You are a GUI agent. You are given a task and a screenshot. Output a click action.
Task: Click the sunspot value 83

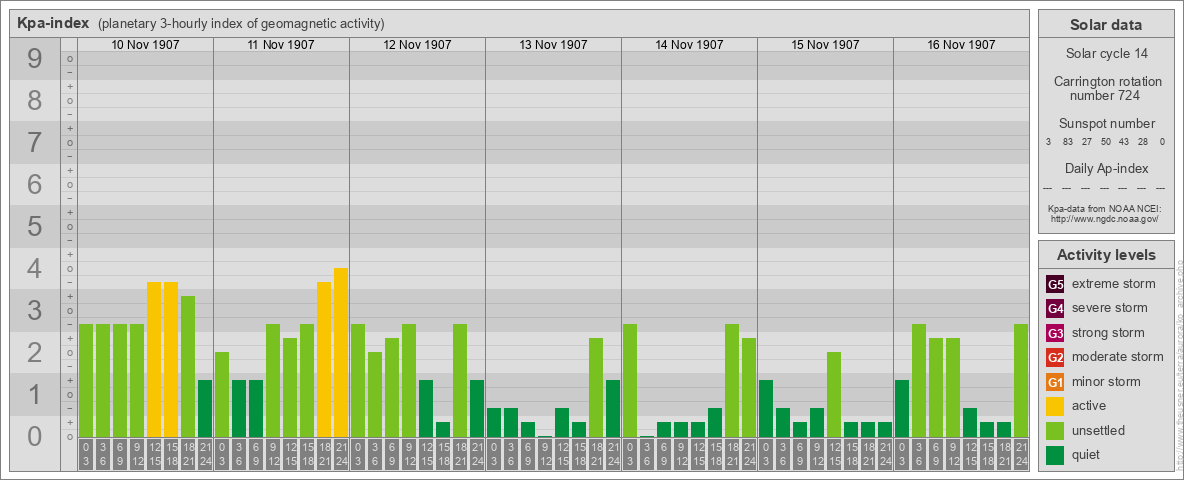(1068, 142)
